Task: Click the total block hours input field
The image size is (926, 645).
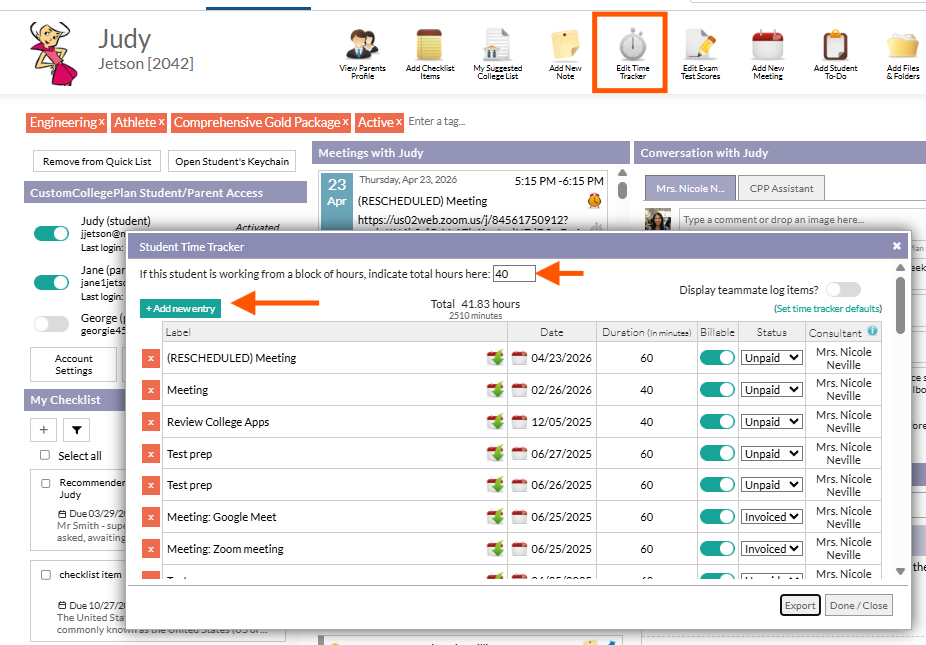Action: pos(514,273)
